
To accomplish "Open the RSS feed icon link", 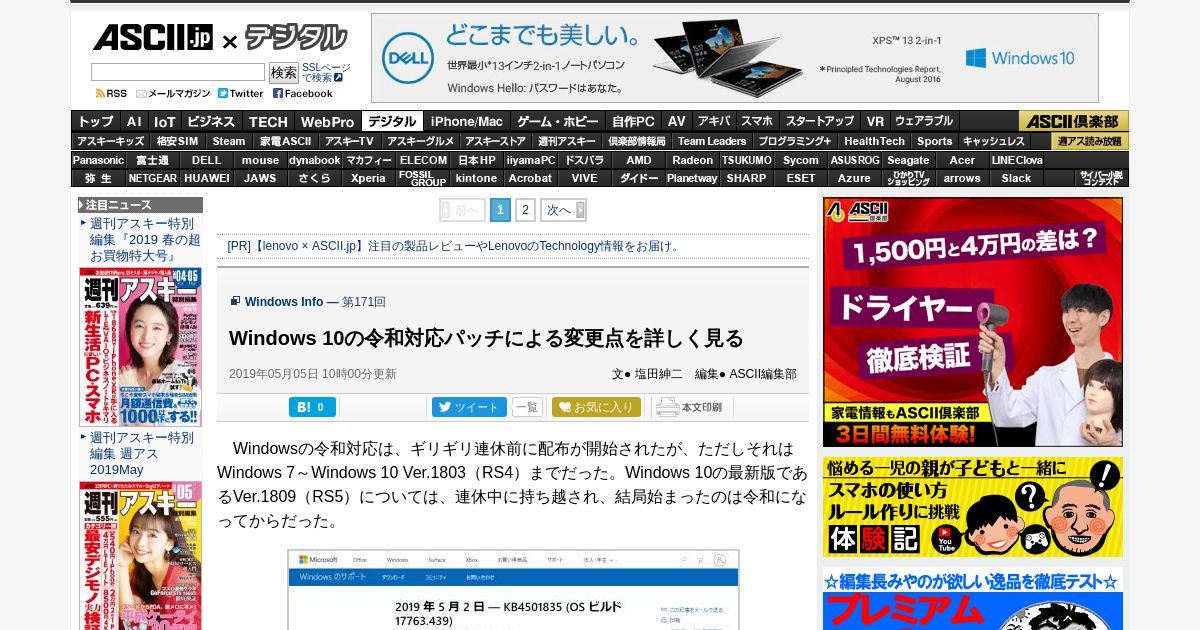I will 111,93.
